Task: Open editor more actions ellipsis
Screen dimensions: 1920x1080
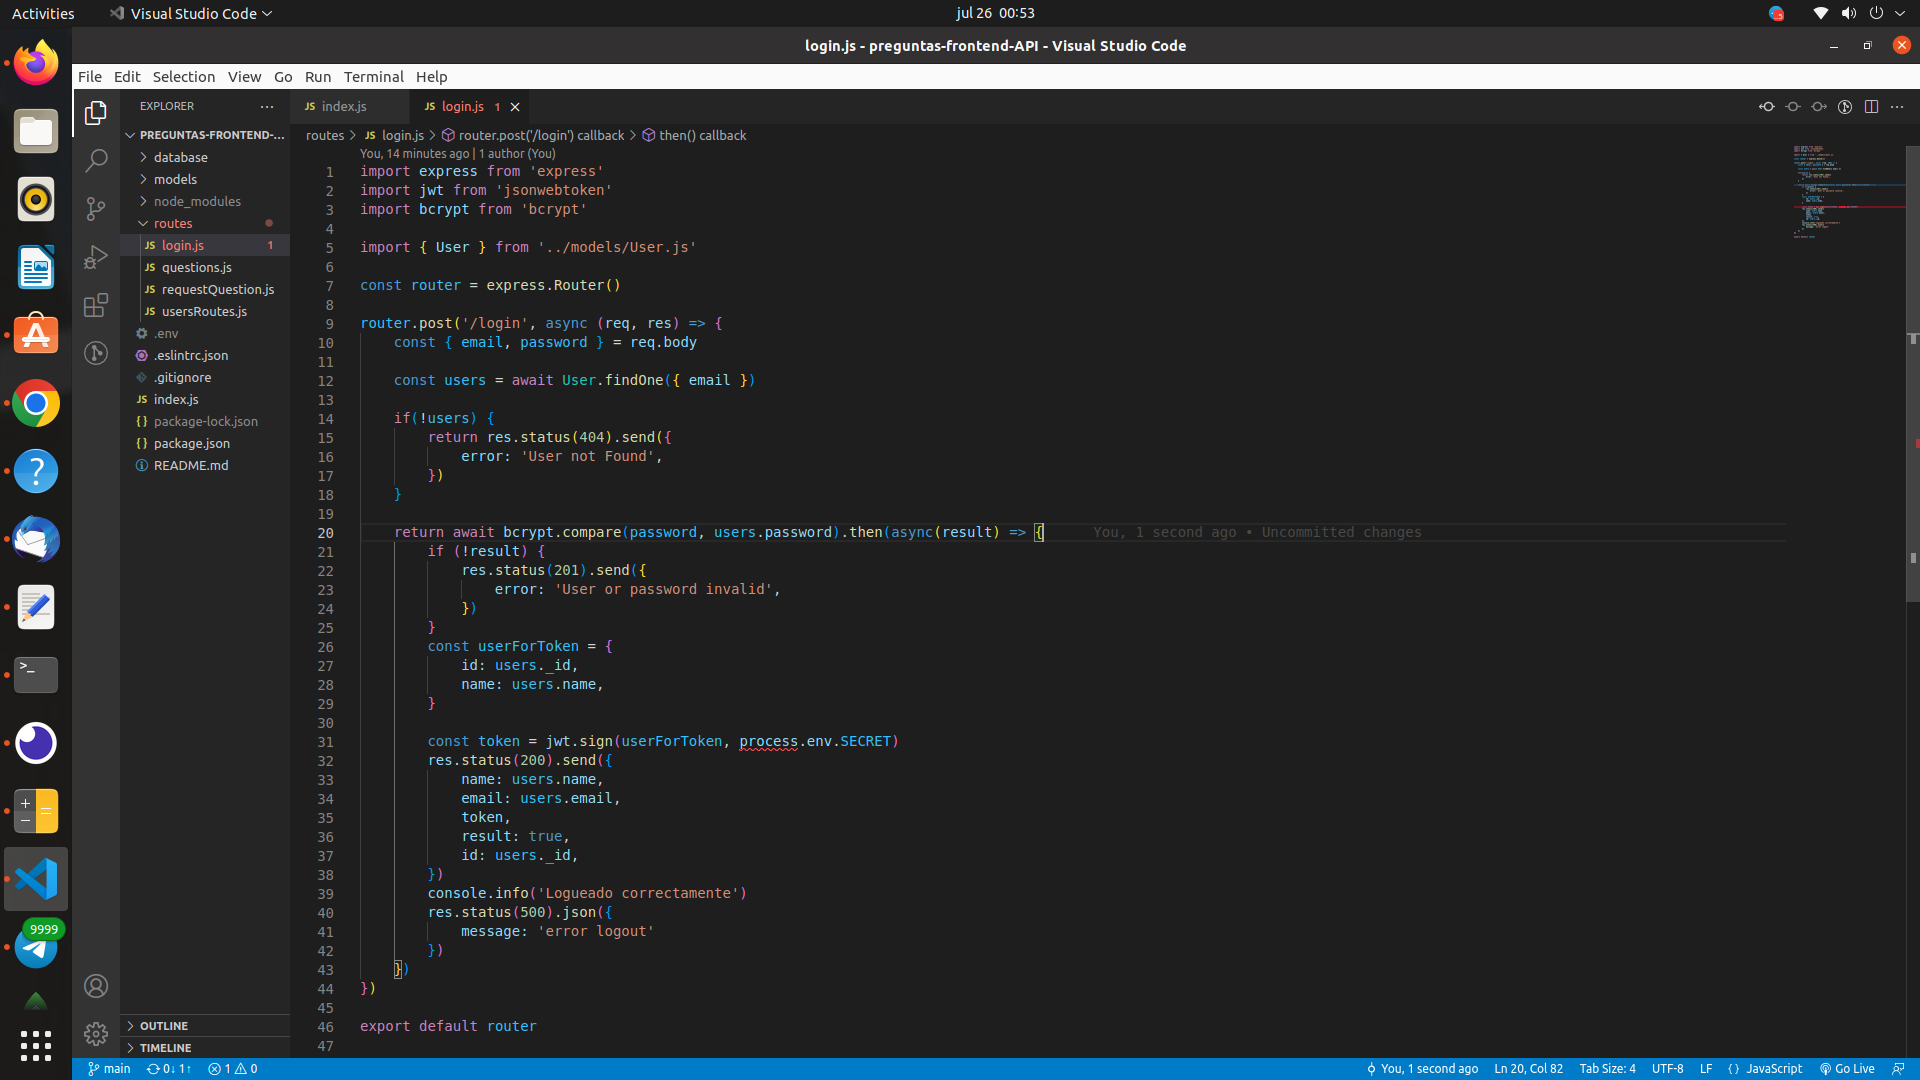Action: pos(1897,107)
